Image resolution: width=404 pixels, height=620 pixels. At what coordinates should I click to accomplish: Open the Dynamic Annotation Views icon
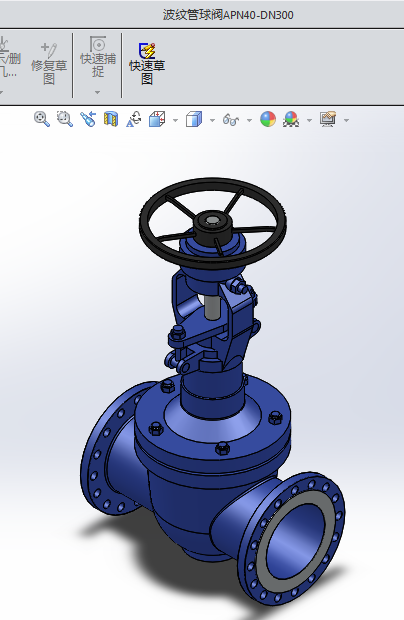[x=134, y=119]
